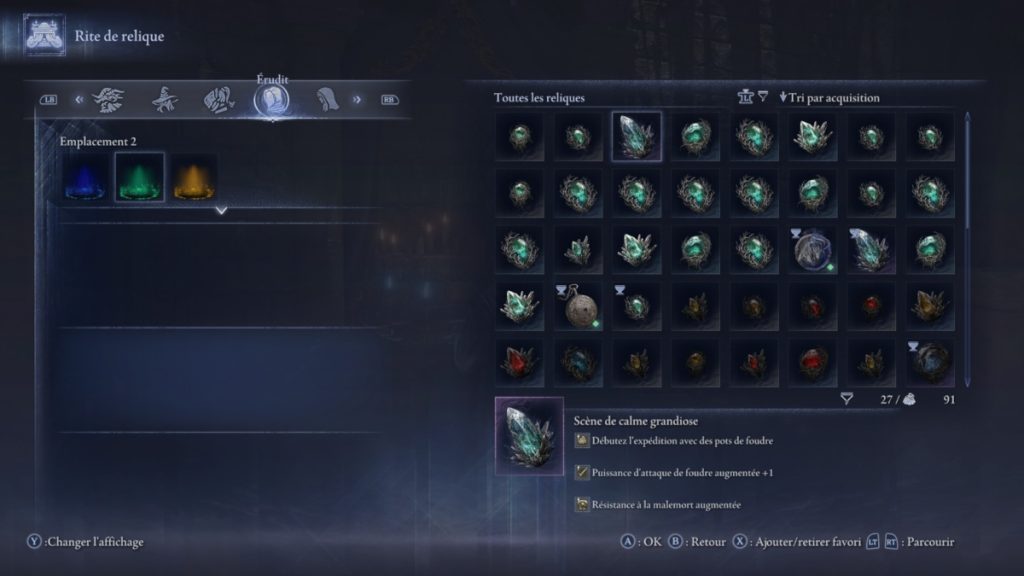Go to previous character with left double-chevron

[x=79, y=100]
